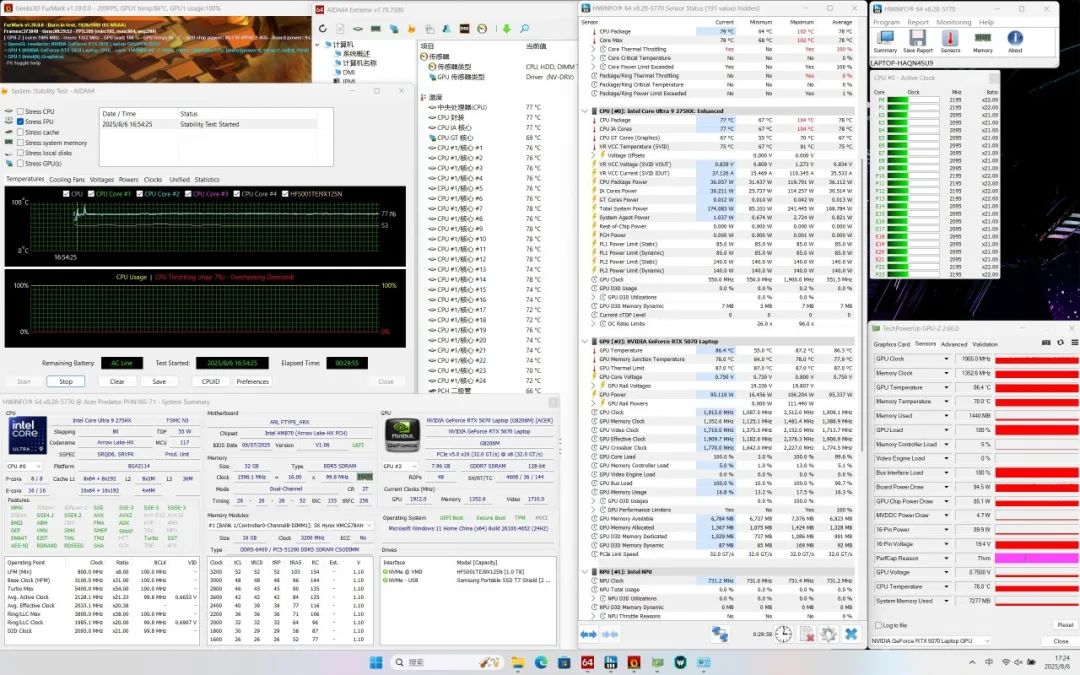Click the Bus Interface Load red bar in GPU-Z
The height and width of the screenshot is (675, 1080).
[x=1037, y=473]
